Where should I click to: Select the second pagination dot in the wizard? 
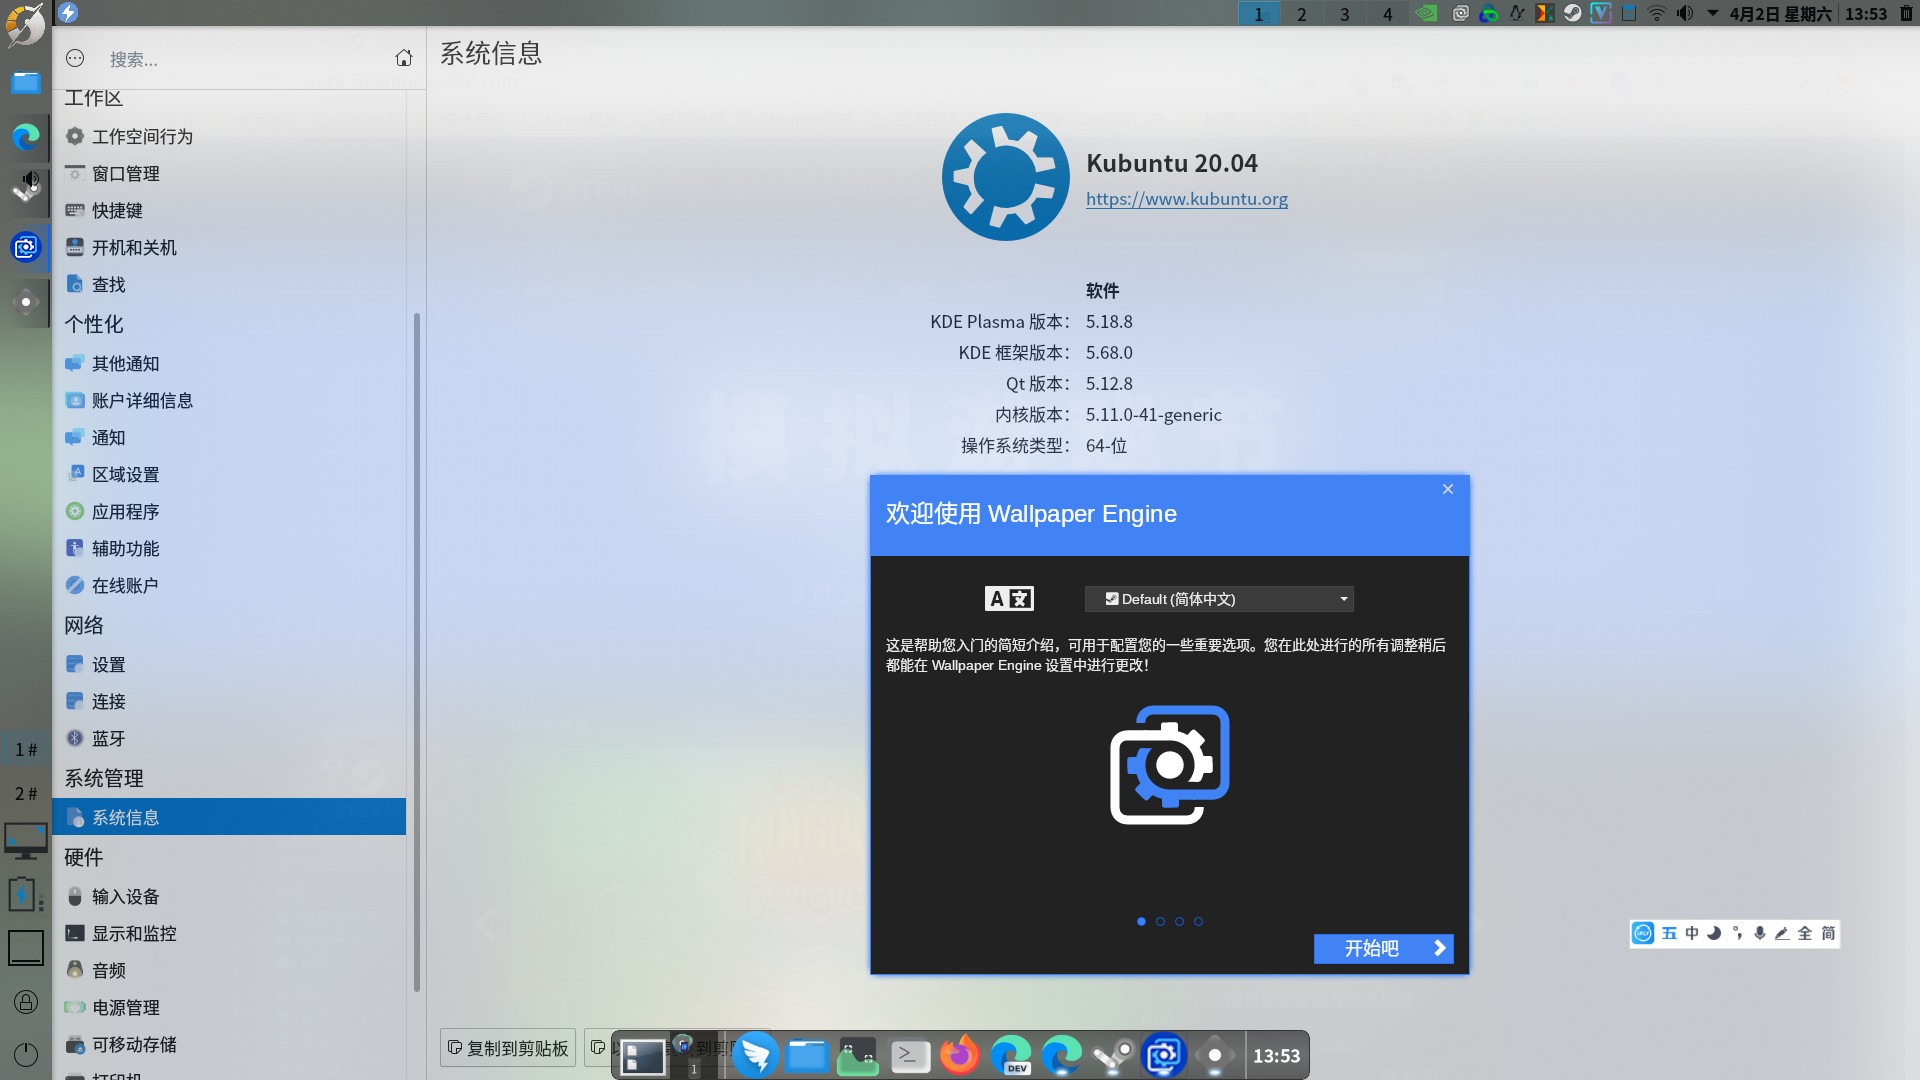(x=1160, y=921)
